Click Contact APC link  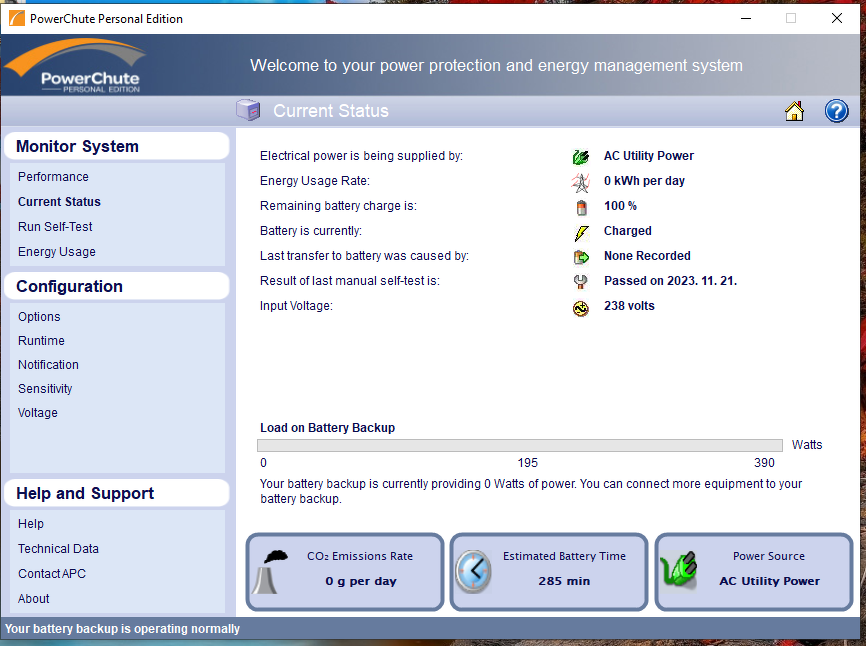52,574
